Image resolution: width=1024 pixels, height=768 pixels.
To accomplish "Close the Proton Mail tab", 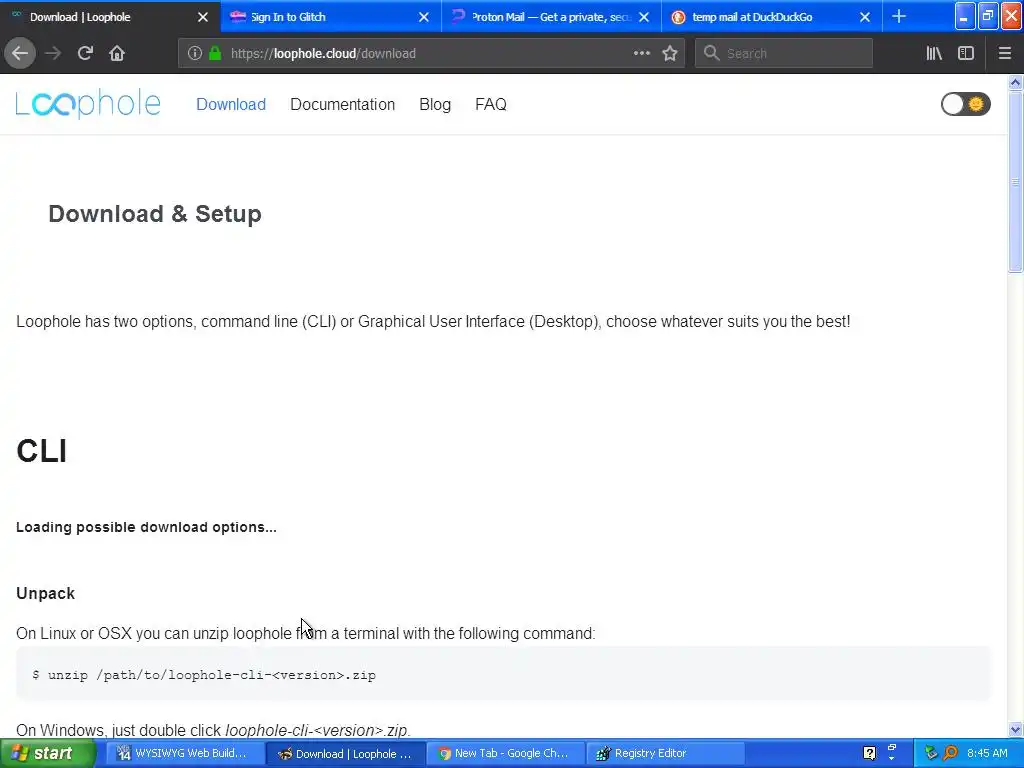I will [644, 17].
